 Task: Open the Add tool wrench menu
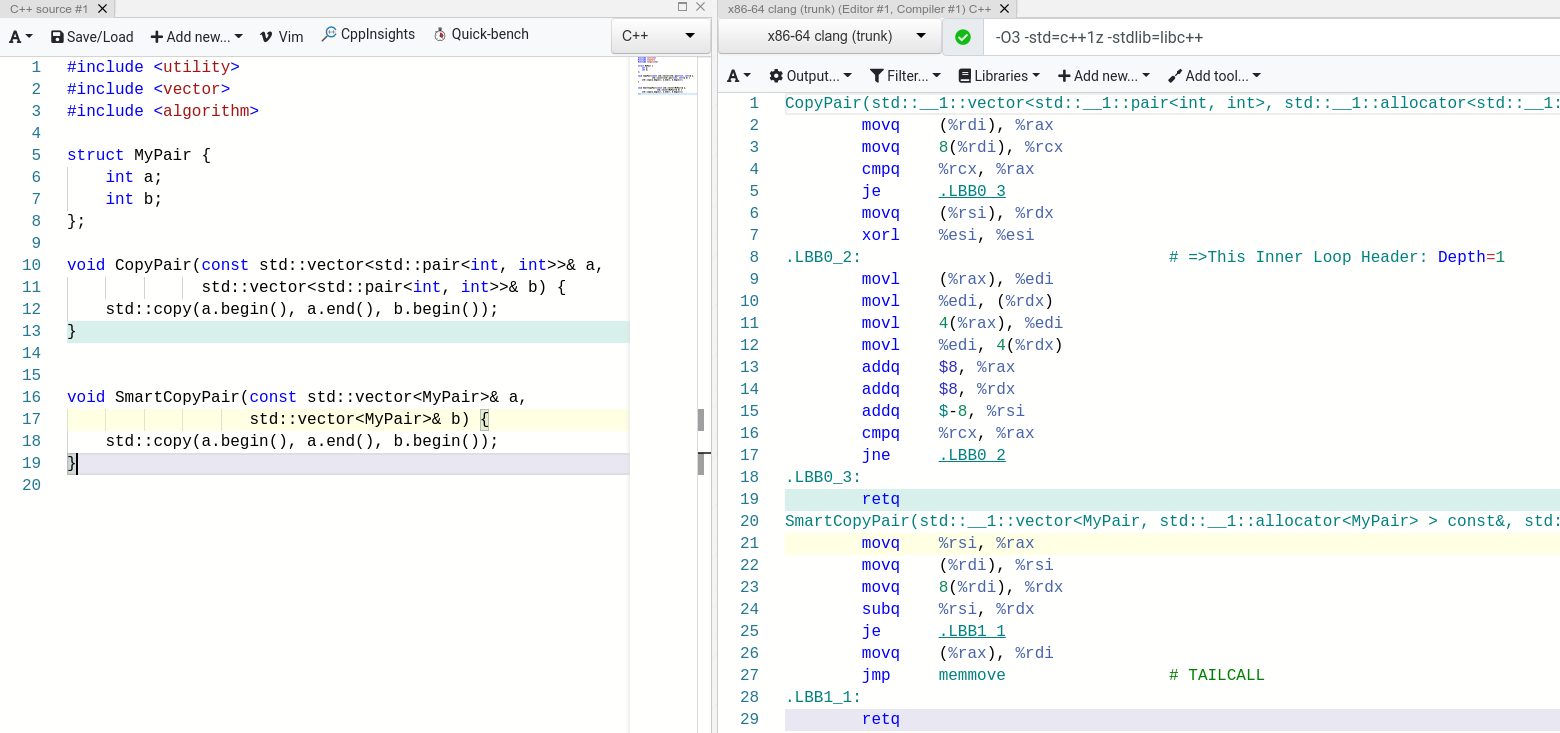click(1214, 76)
